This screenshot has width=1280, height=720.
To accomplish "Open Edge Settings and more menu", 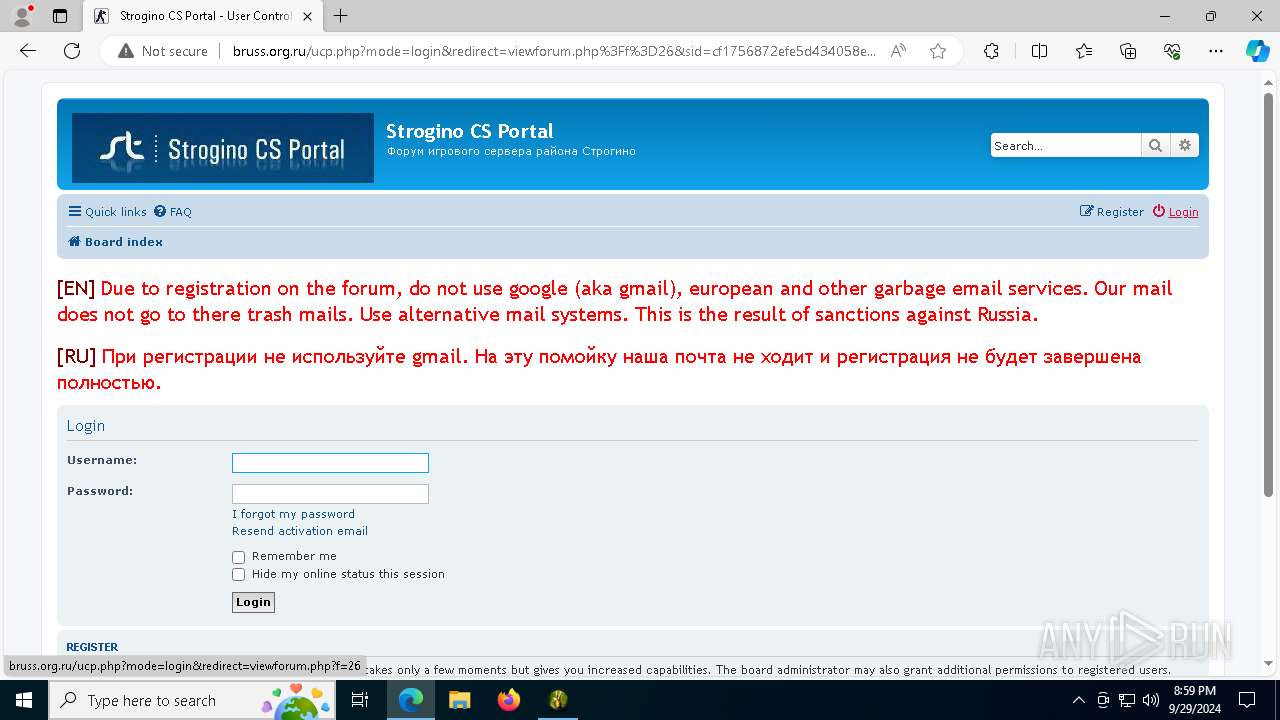I will click(x=1216, y=51).
